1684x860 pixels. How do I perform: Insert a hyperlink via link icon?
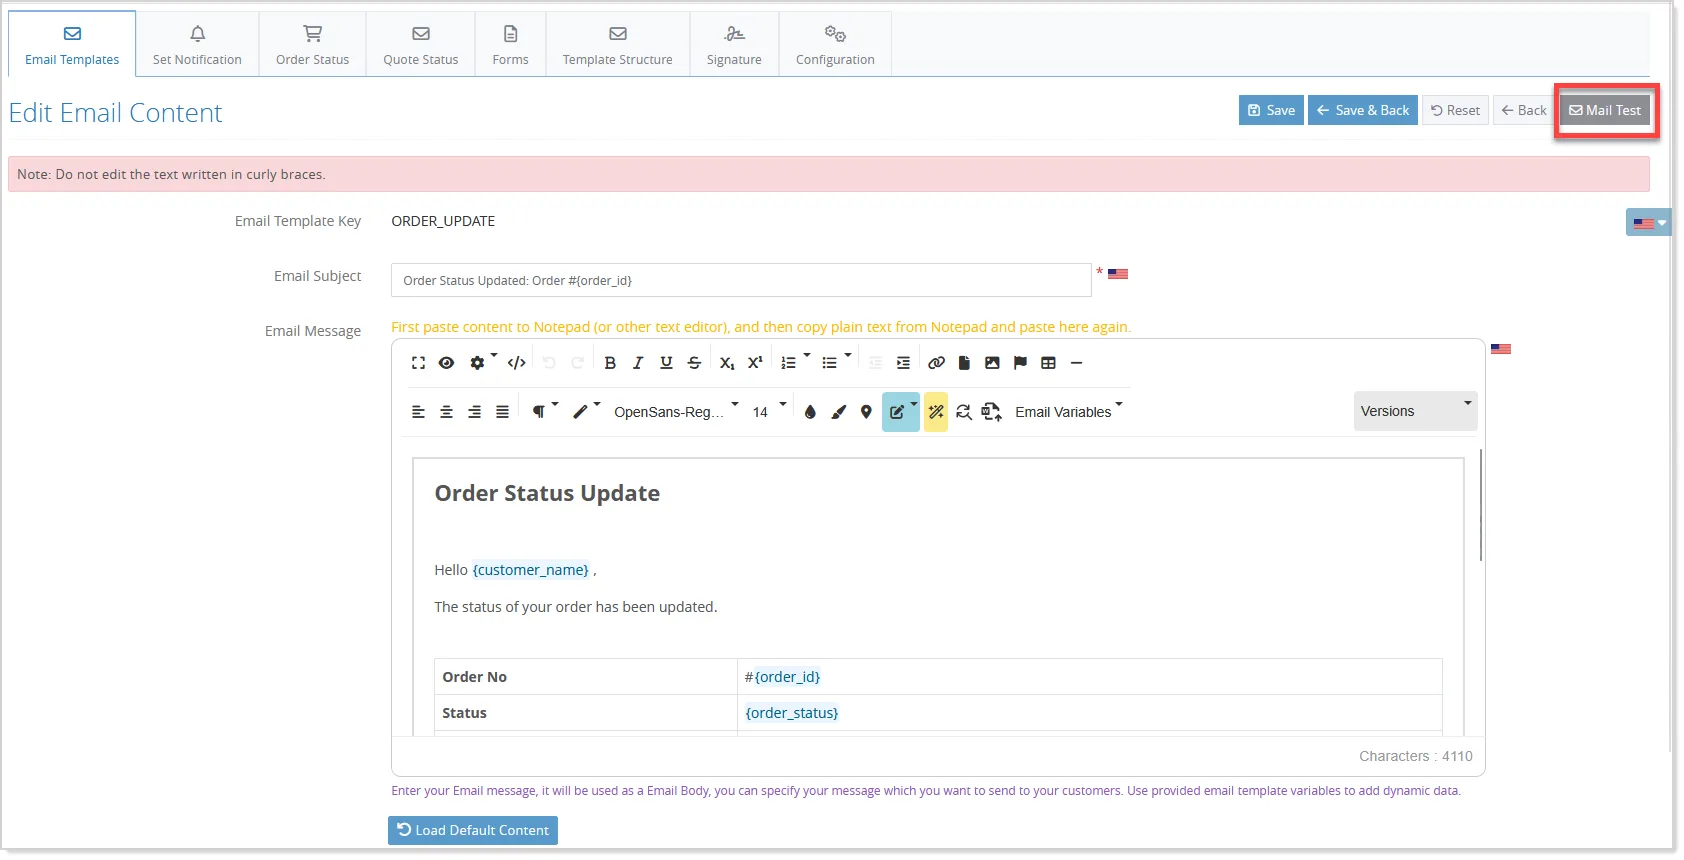[x=936, y=363]
